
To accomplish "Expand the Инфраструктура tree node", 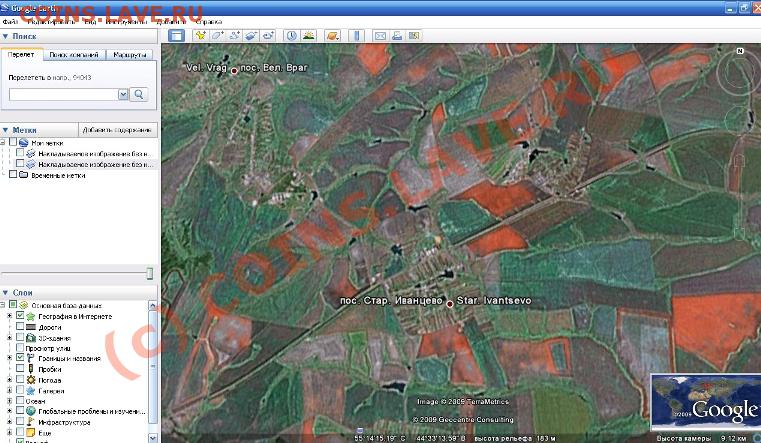I will [9, 422].
